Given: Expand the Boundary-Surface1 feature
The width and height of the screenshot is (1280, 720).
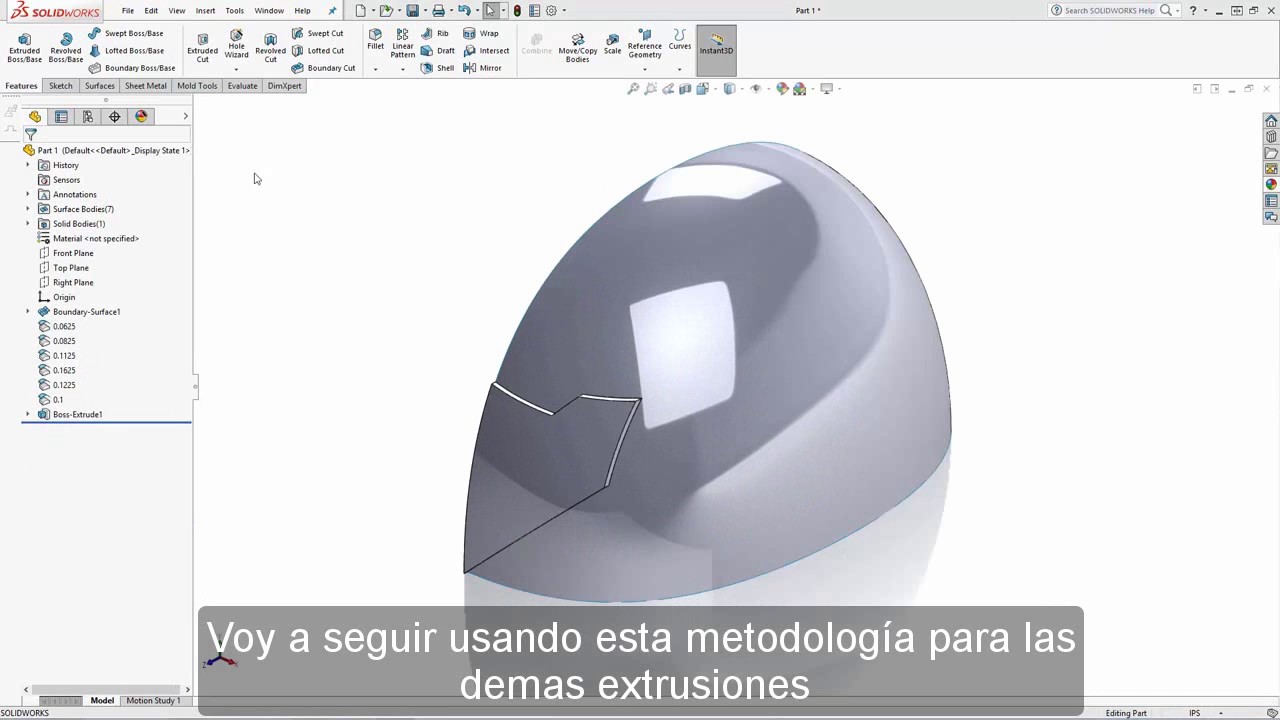Looking at the screenshot, I should (x=28, y=312).
